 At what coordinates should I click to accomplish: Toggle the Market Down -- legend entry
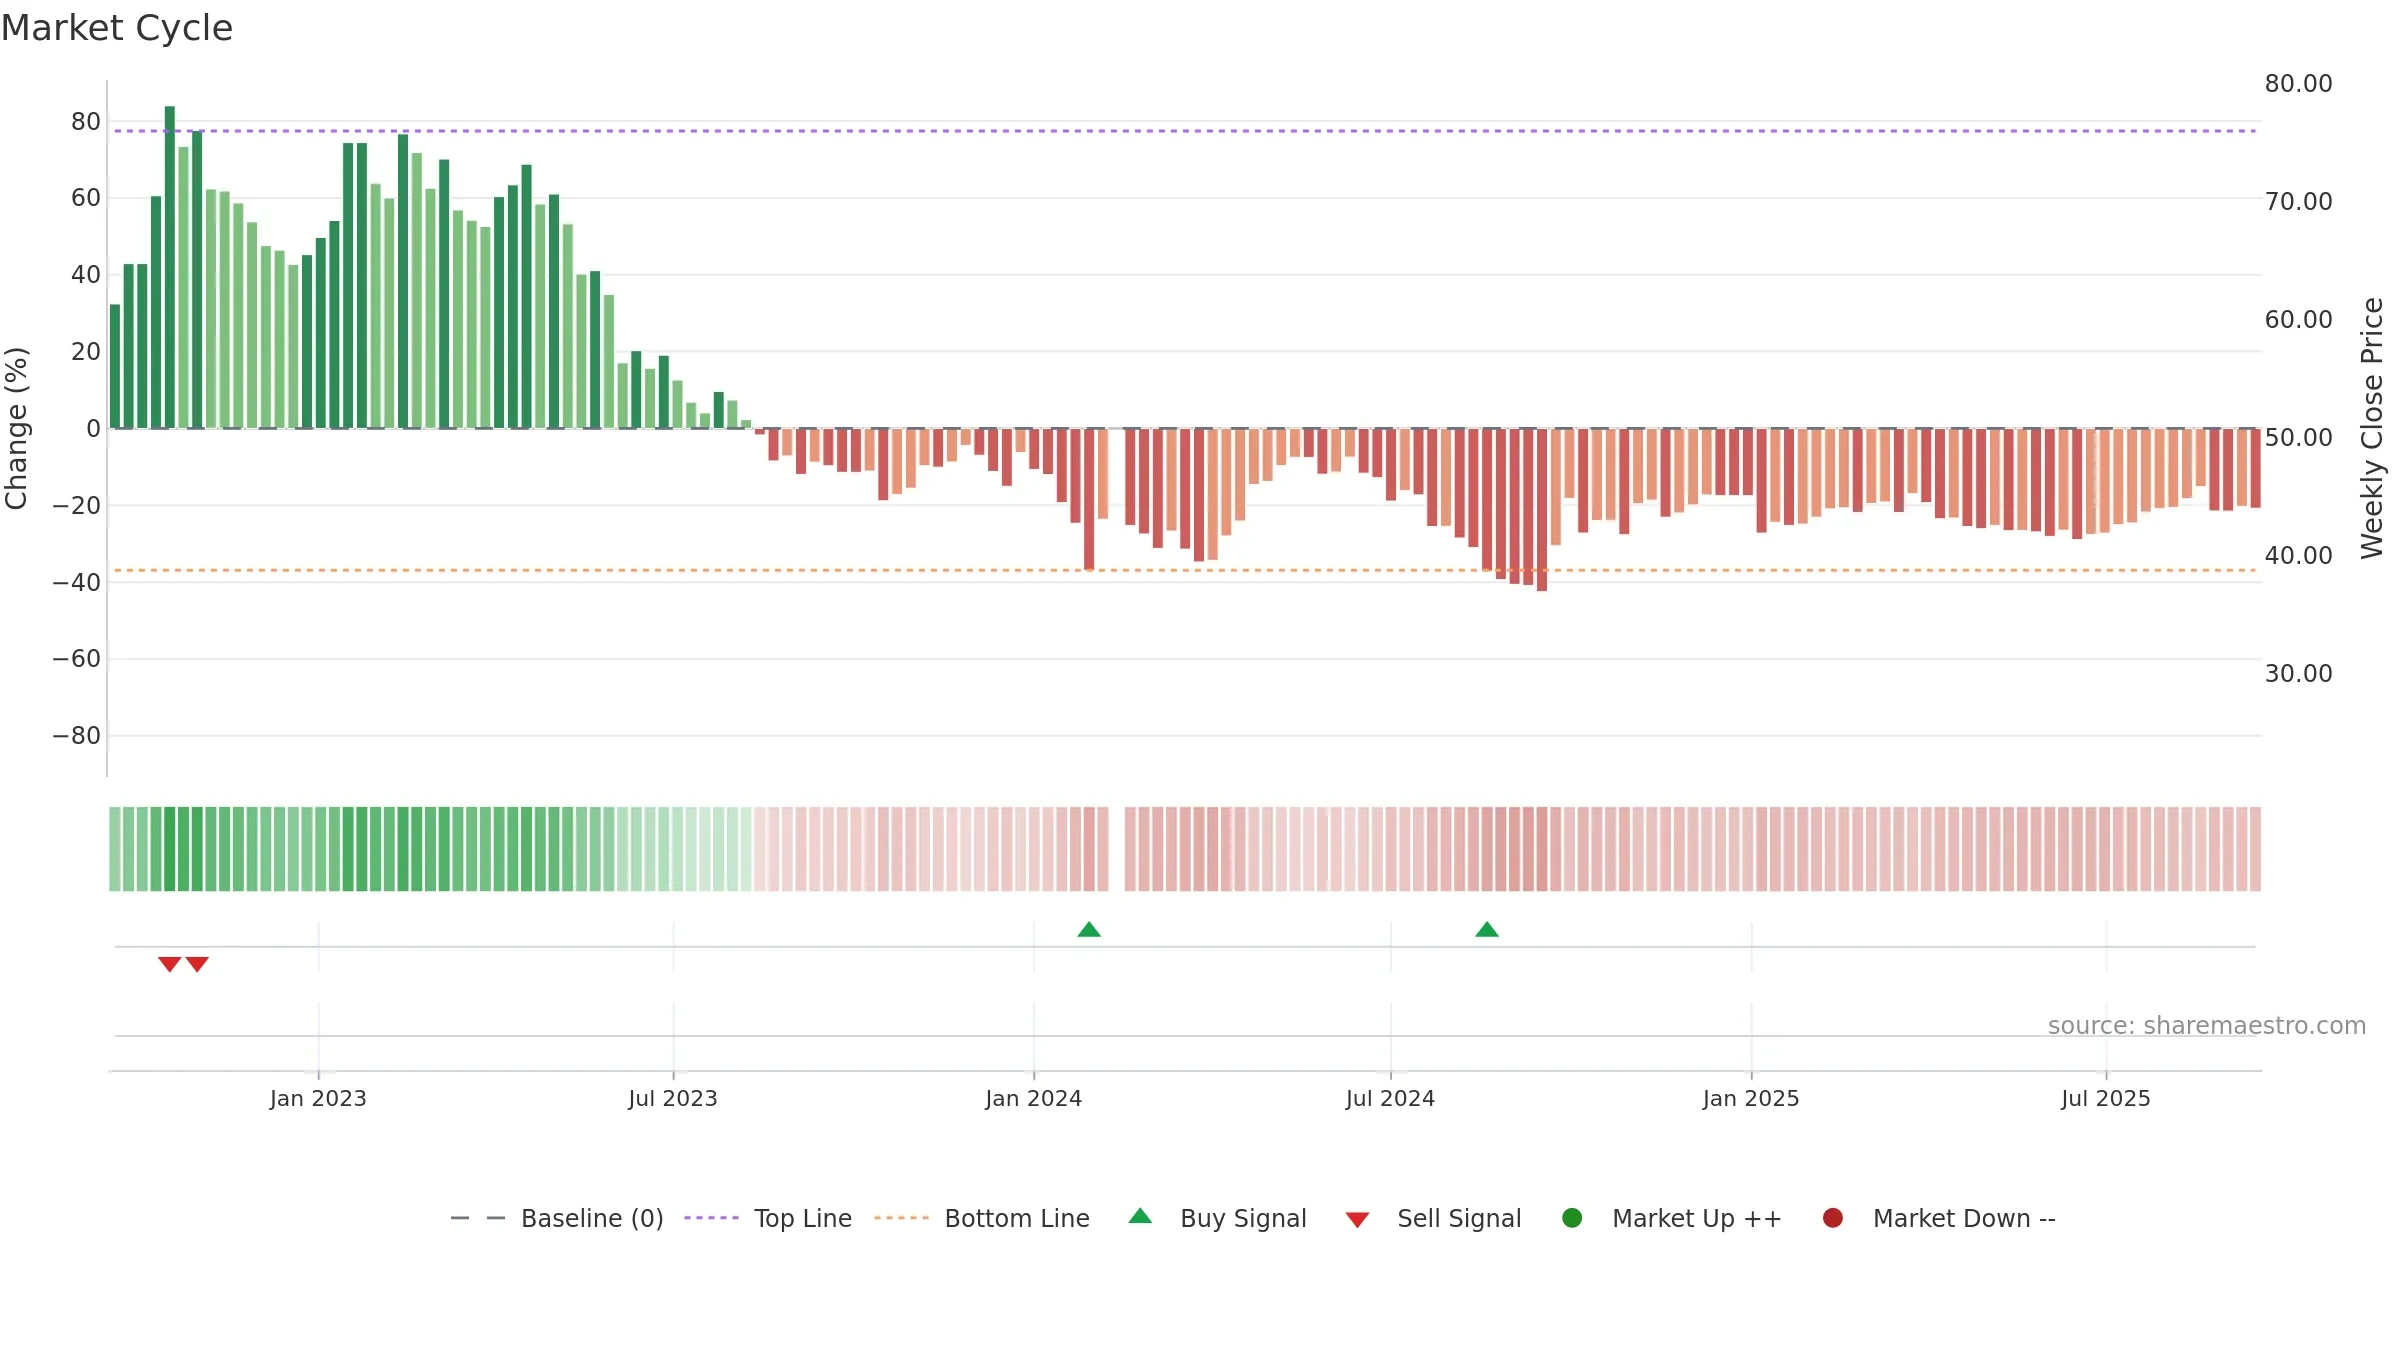point(1939,1218)
